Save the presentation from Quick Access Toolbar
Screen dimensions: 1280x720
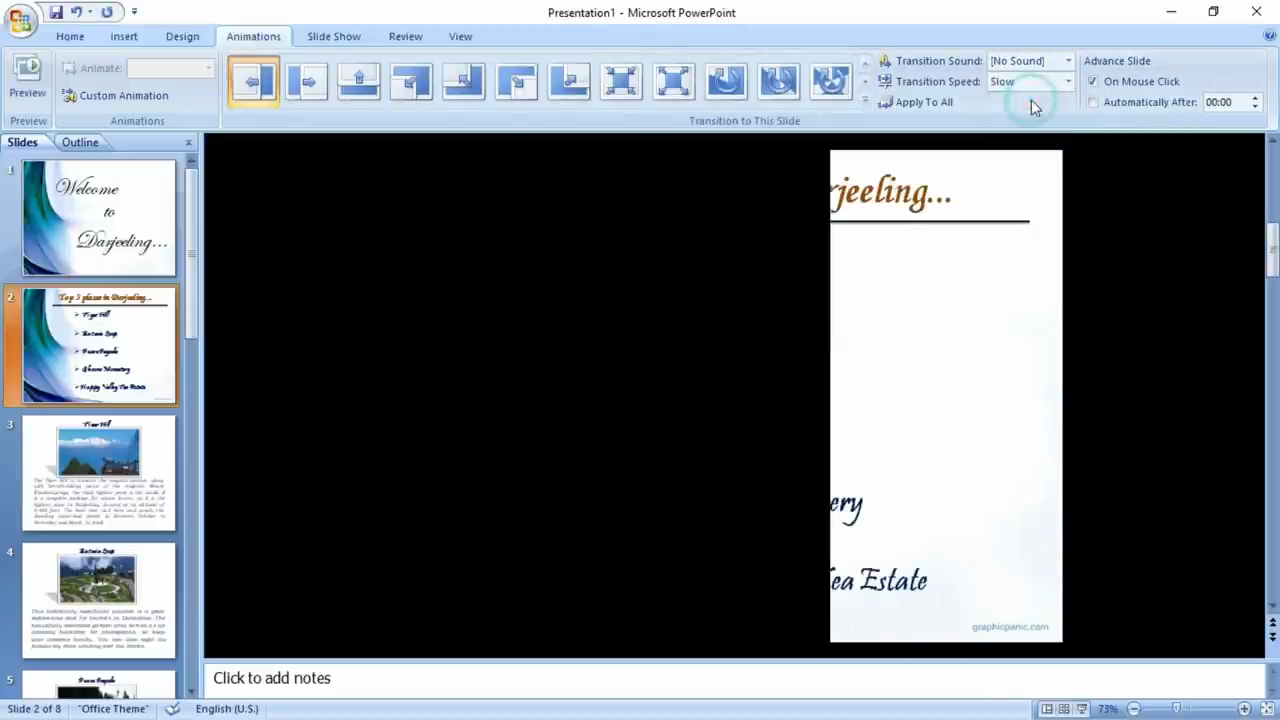(x=56, y=12)
